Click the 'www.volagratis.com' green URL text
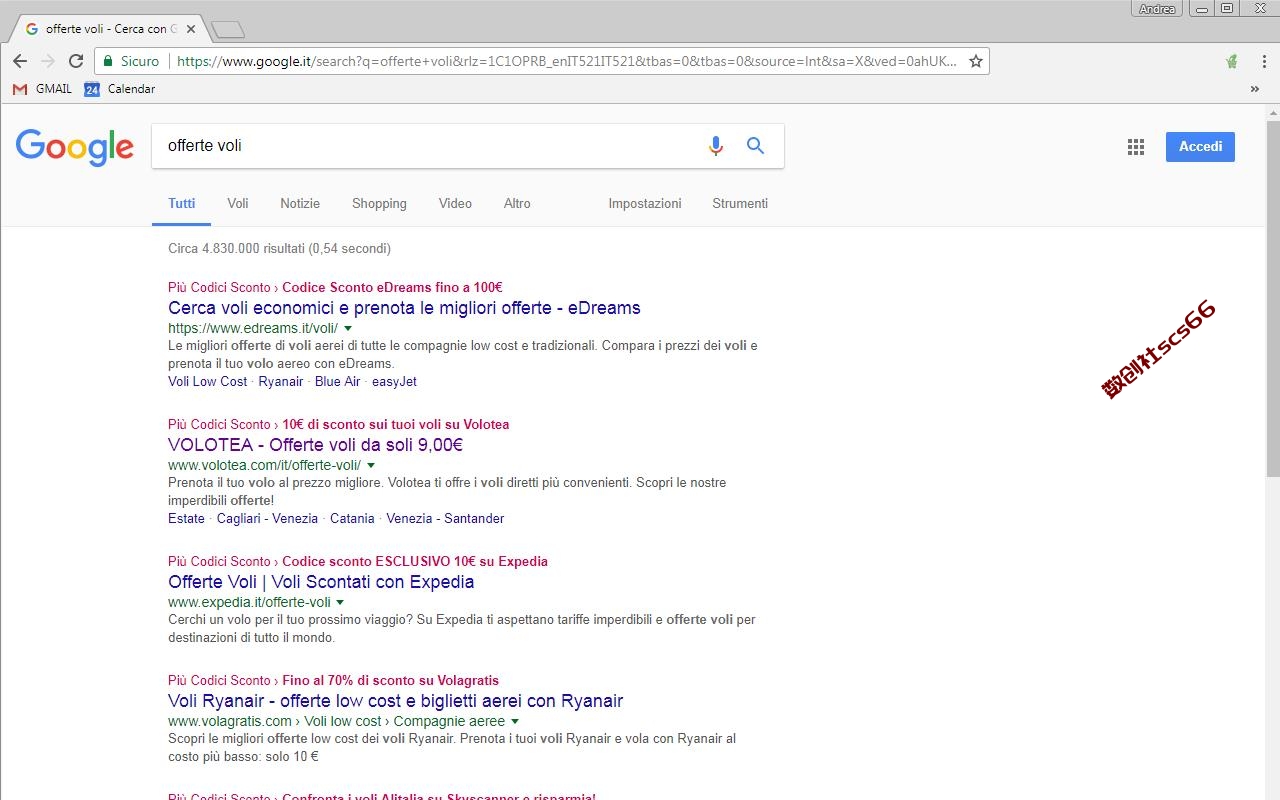This screenshot has width=1280, height=800. [x=230, y=721]
